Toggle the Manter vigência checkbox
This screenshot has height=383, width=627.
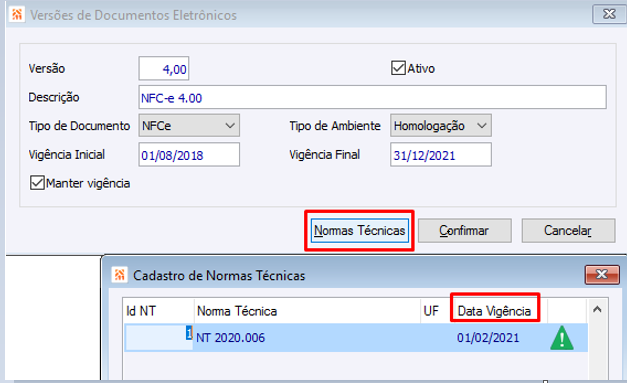point(37,183)
